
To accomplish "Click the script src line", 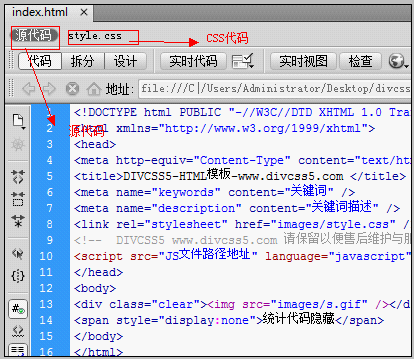I will click(x=242, y=256).
